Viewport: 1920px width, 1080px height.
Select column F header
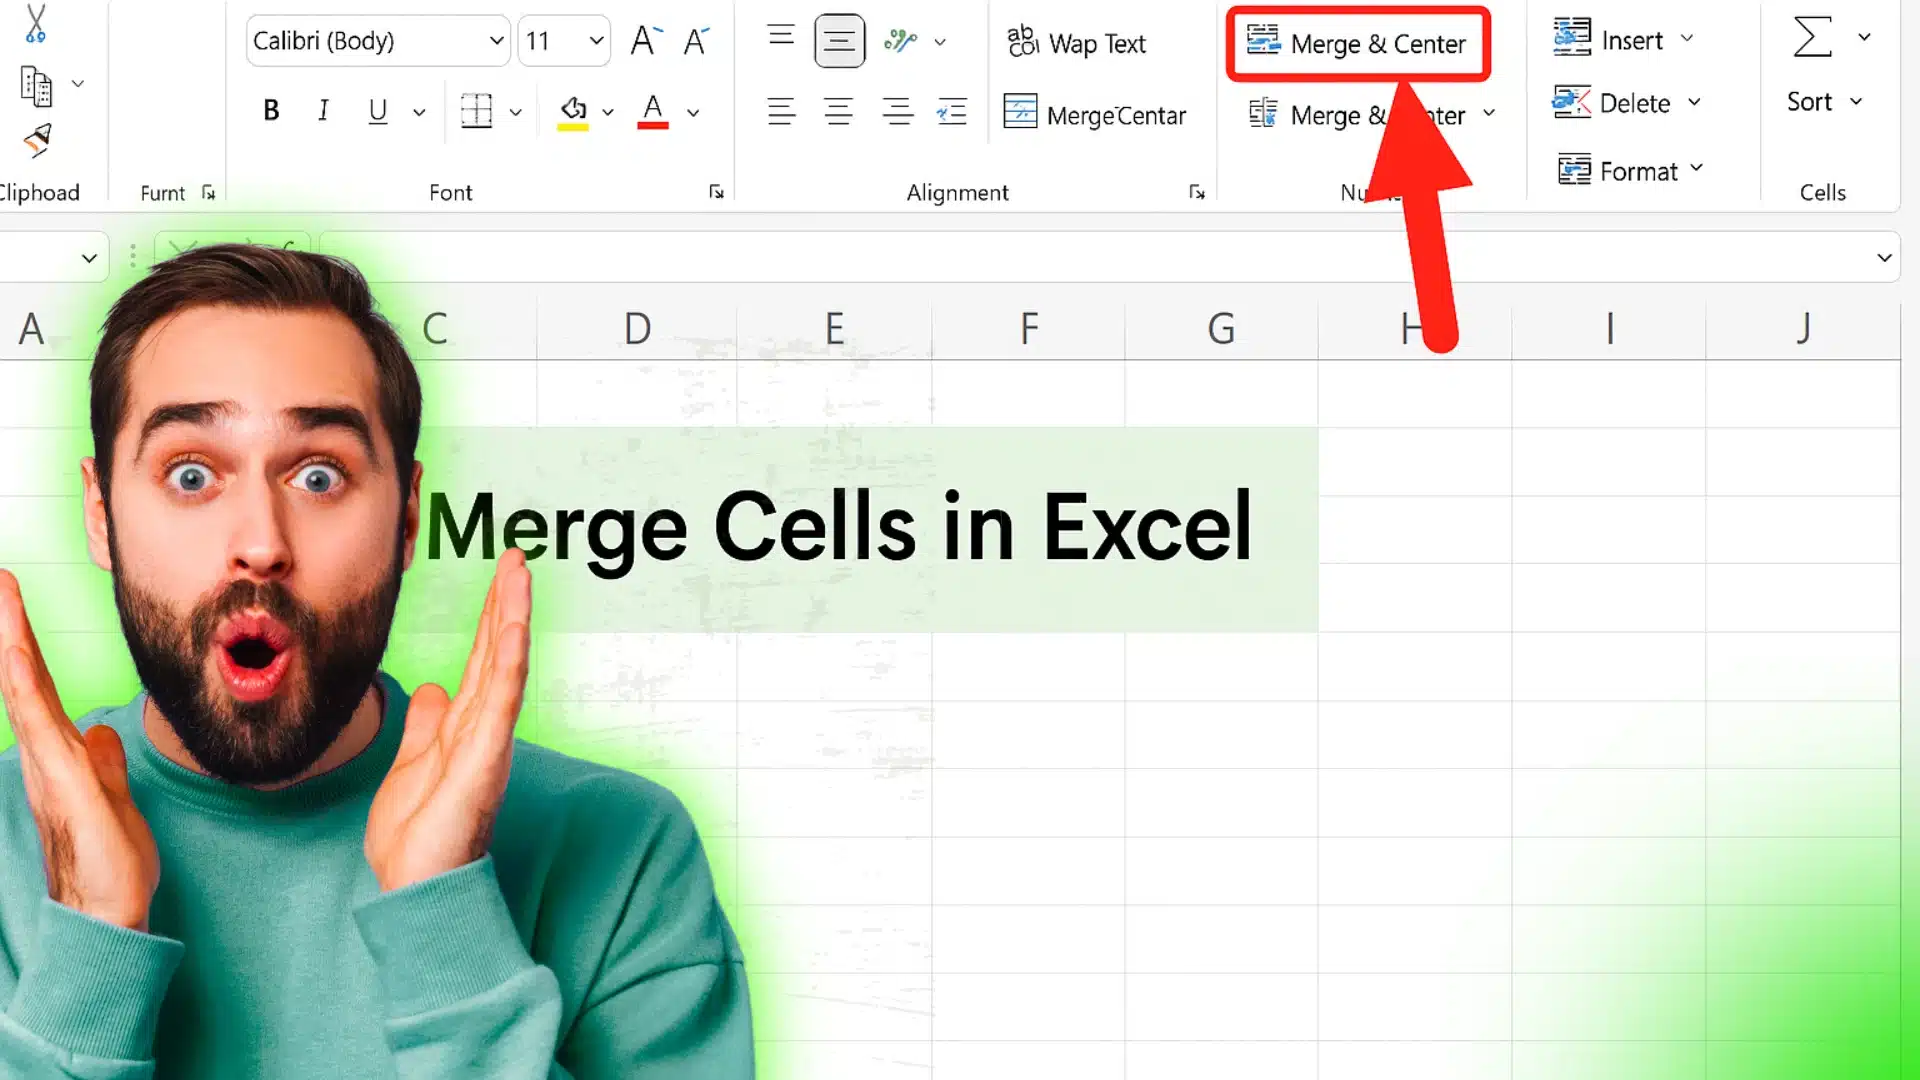1029,328
